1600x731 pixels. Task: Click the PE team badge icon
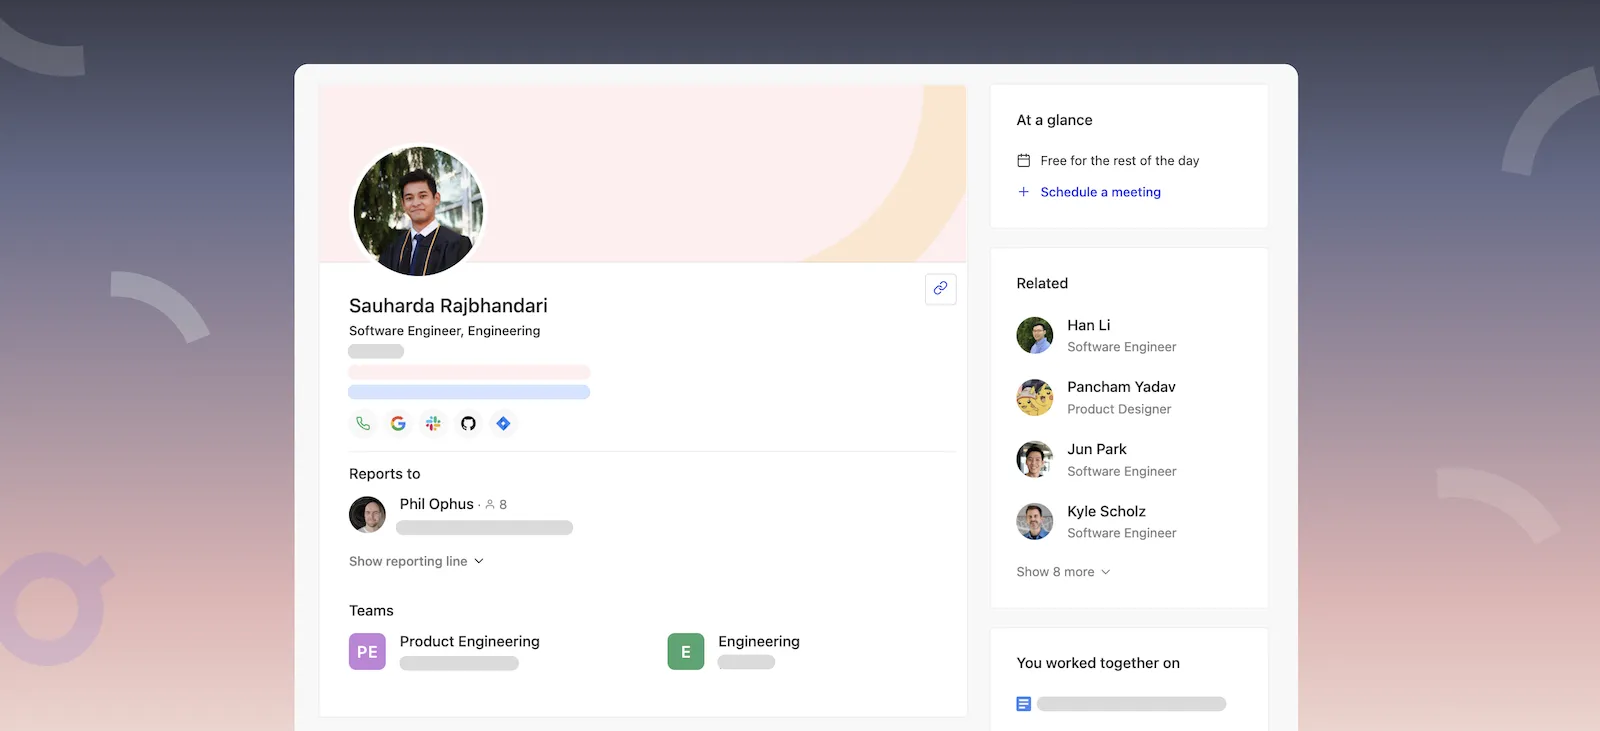[367, 652]
